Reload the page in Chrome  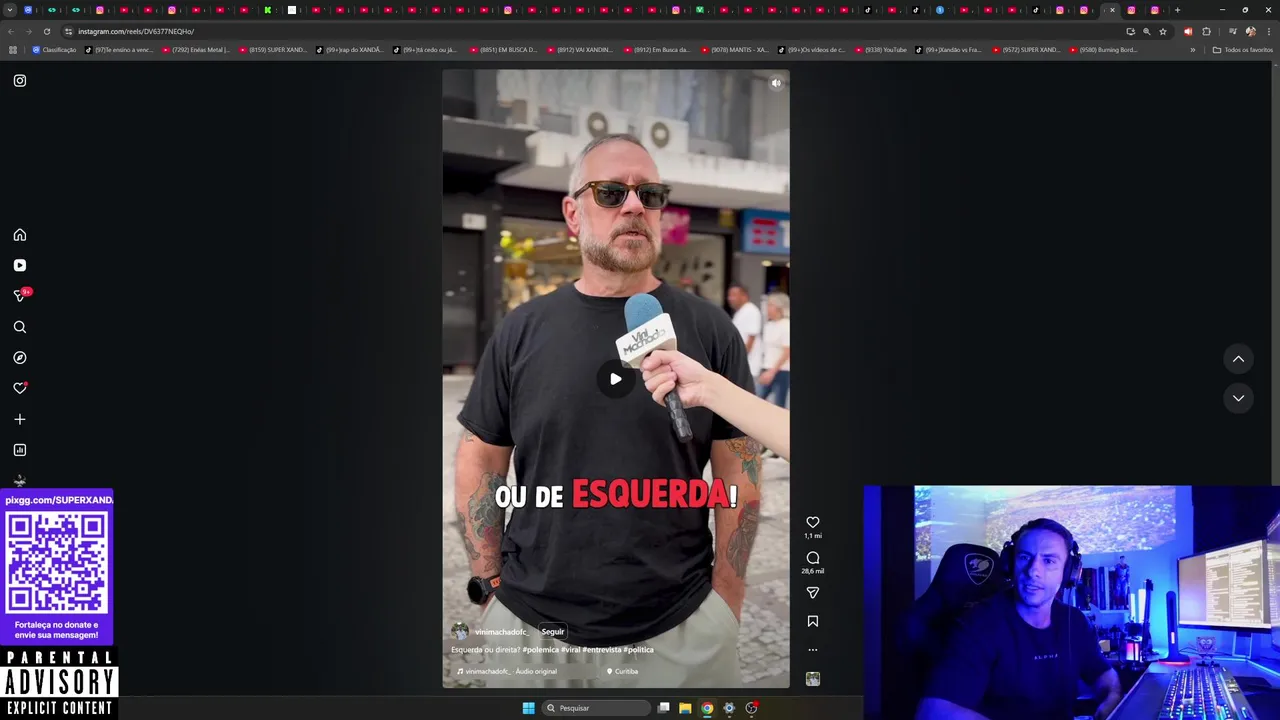pos(46,31)
